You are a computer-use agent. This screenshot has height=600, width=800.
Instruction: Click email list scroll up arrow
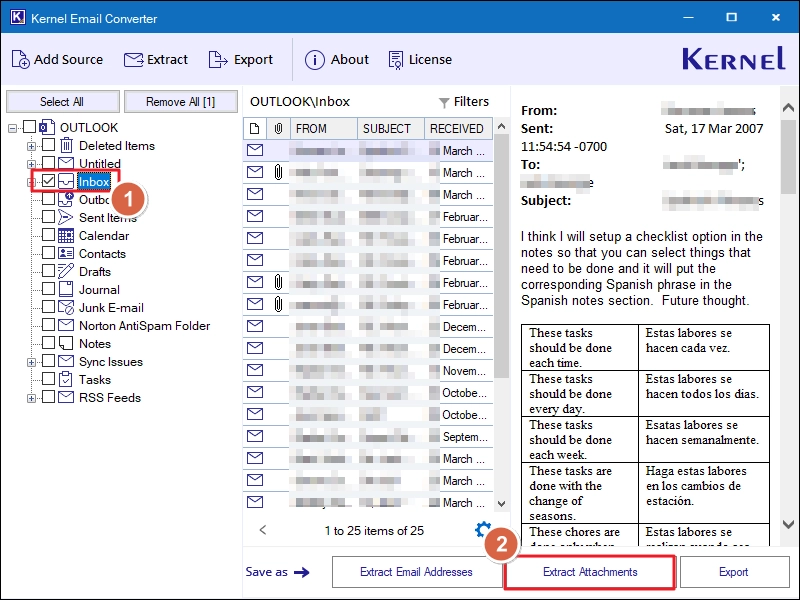[502, 126]
